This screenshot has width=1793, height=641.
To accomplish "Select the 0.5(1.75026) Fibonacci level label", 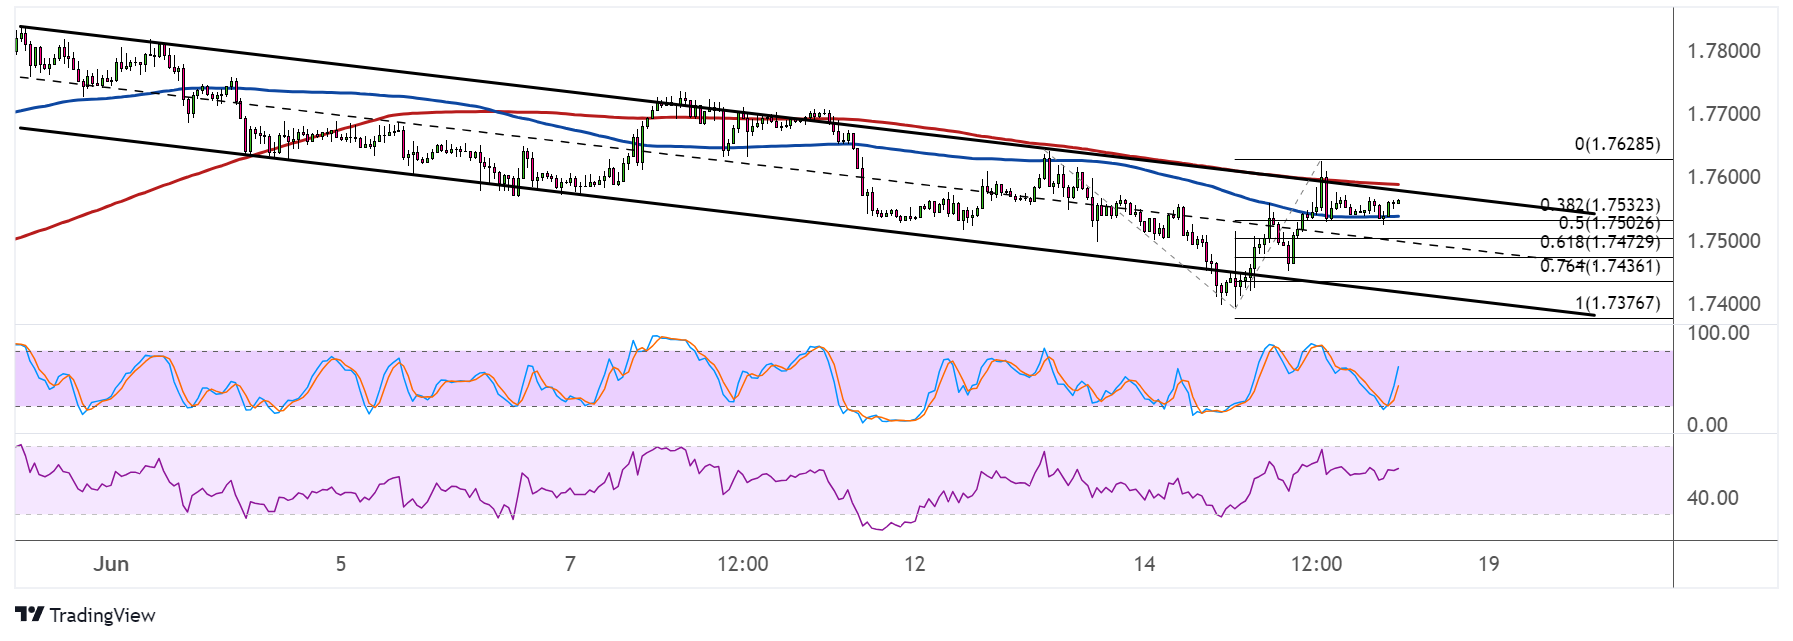I will coord(1609,223).
